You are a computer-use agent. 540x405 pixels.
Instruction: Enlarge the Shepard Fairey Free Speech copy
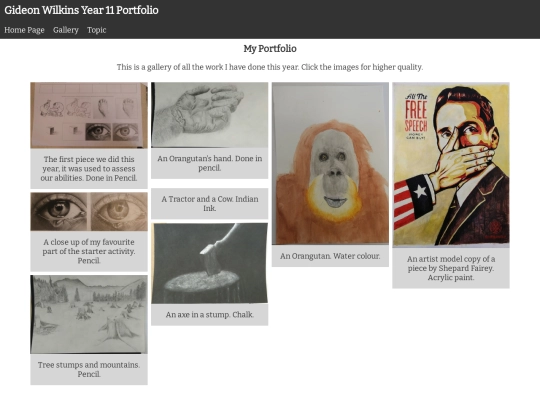pos(451,165)
